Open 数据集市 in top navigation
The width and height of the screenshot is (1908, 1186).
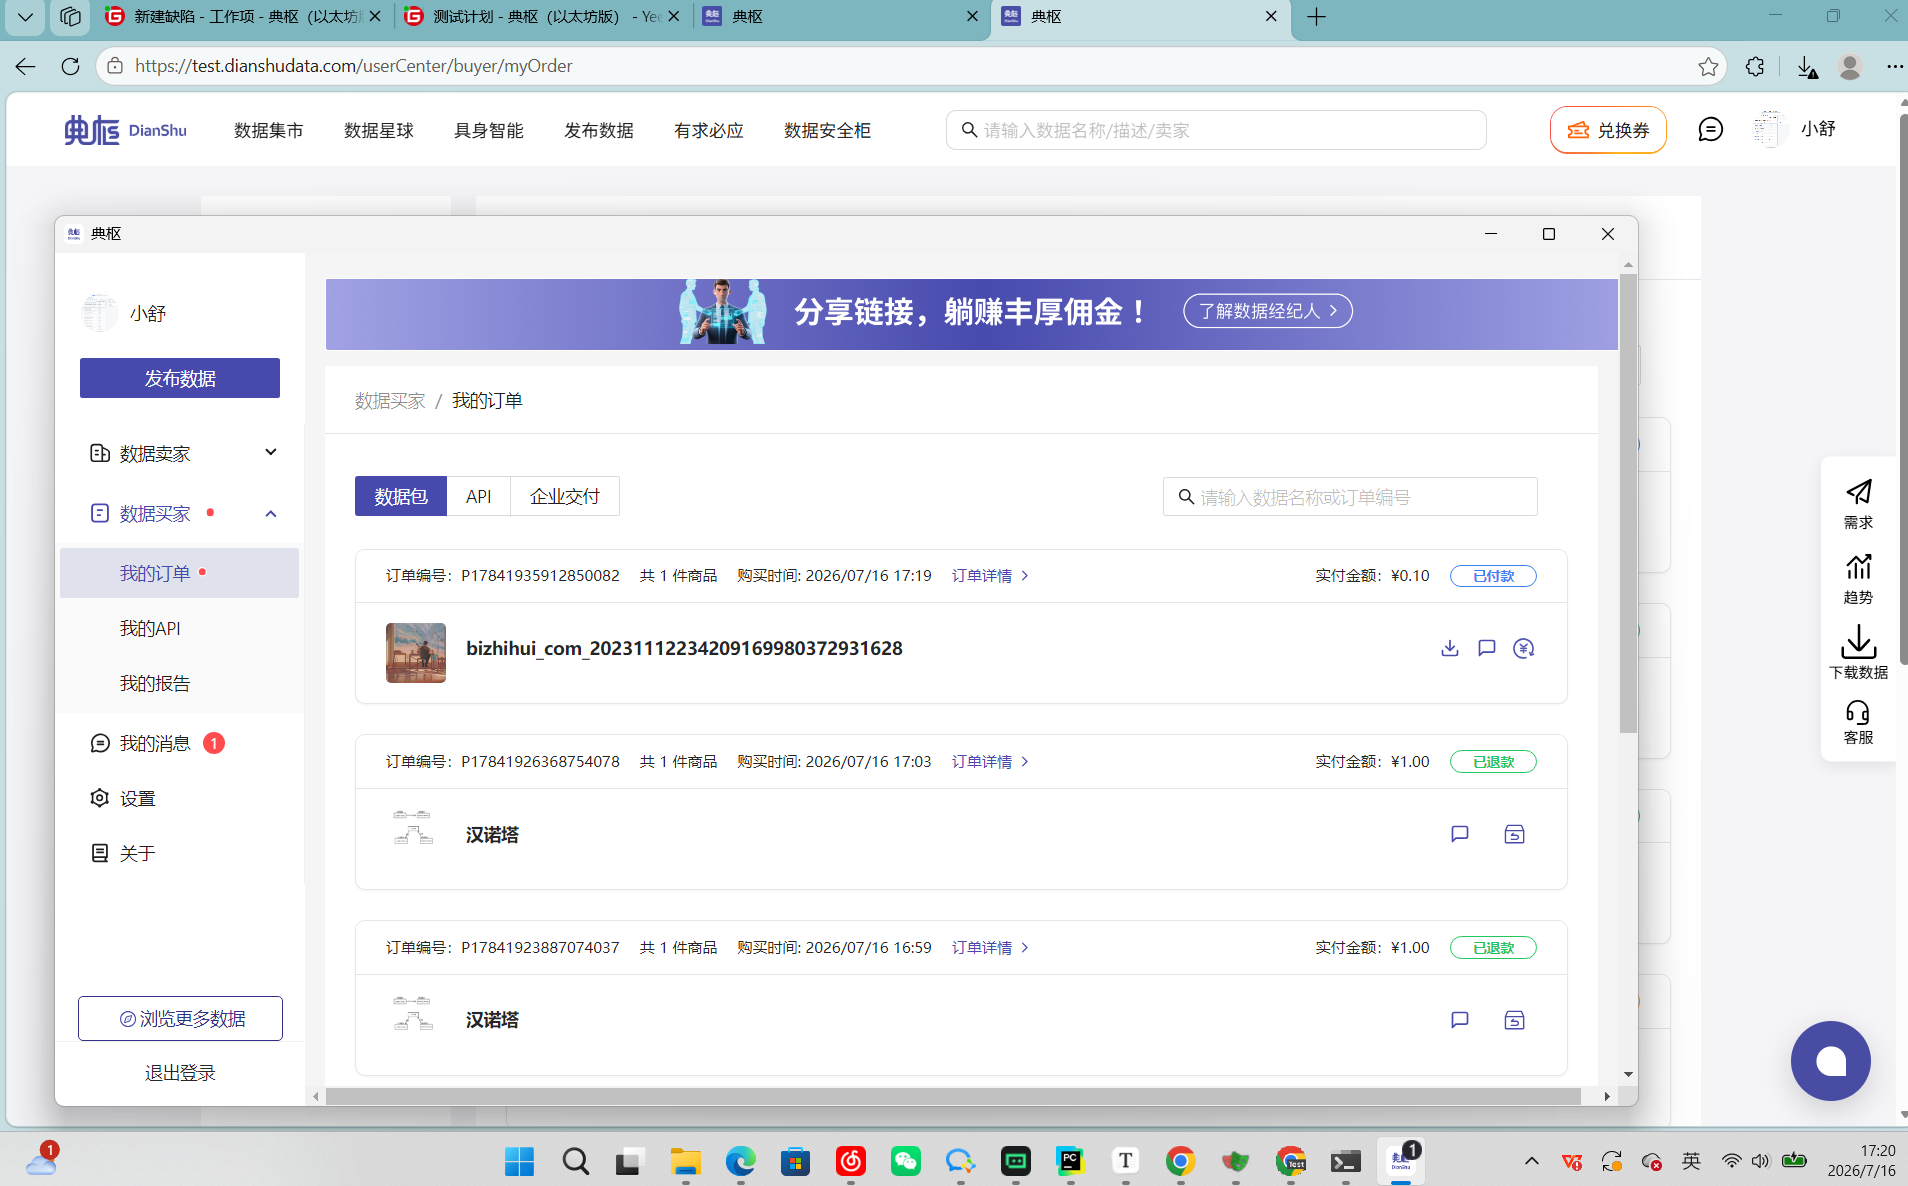[268, 130]
